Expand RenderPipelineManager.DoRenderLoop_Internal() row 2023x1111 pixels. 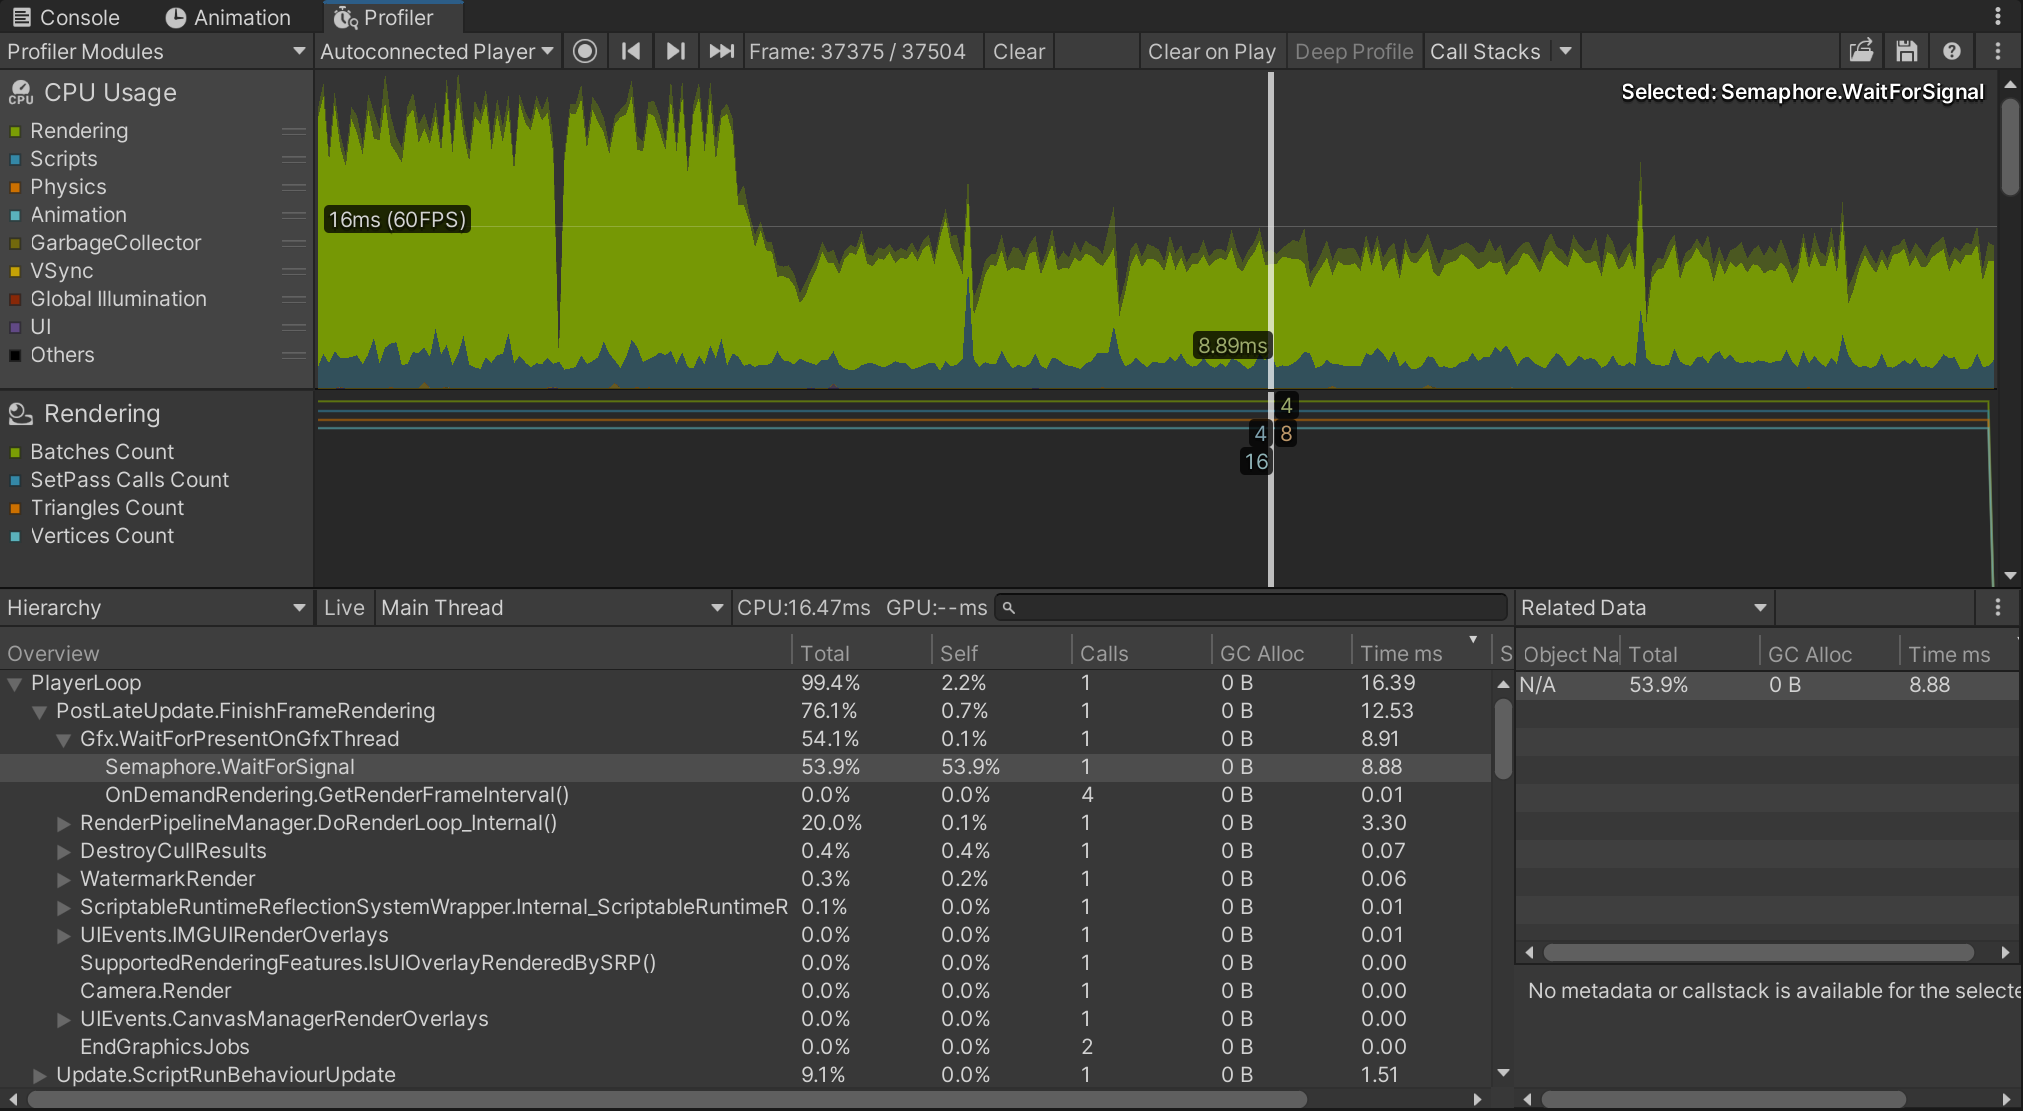64,824
